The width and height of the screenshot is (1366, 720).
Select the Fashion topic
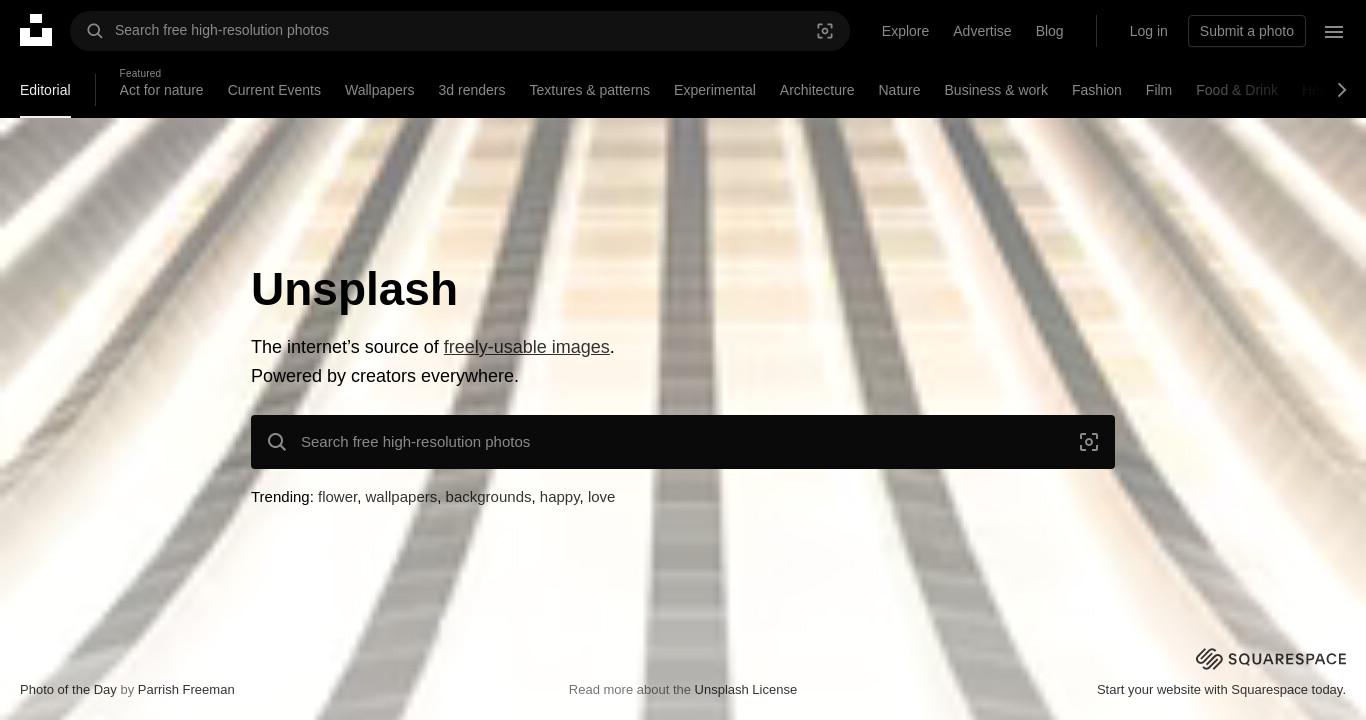click(x=1096, y=90)
